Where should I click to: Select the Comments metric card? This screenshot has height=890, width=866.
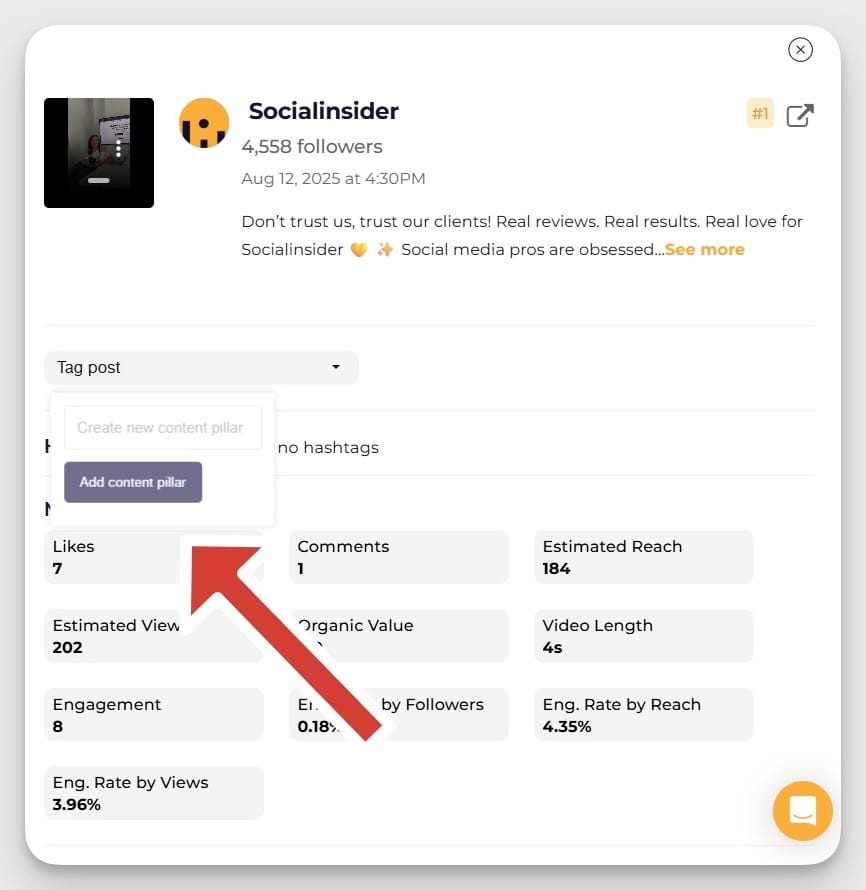pos(398,557)
